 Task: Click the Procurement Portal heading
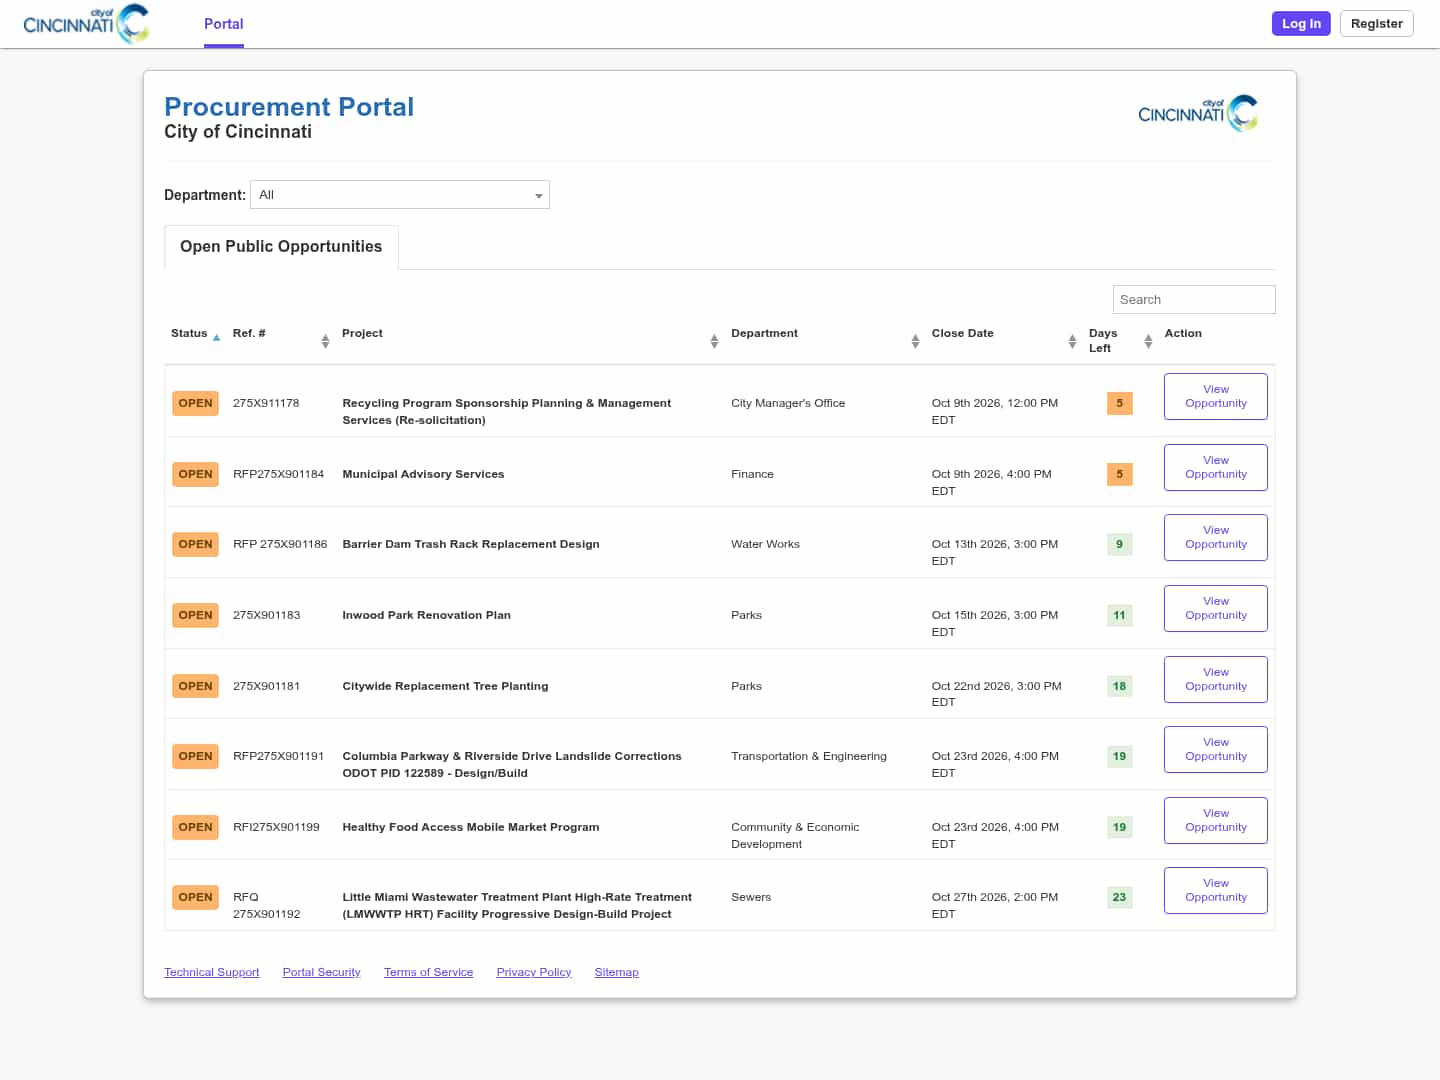[x=289, y=107]
